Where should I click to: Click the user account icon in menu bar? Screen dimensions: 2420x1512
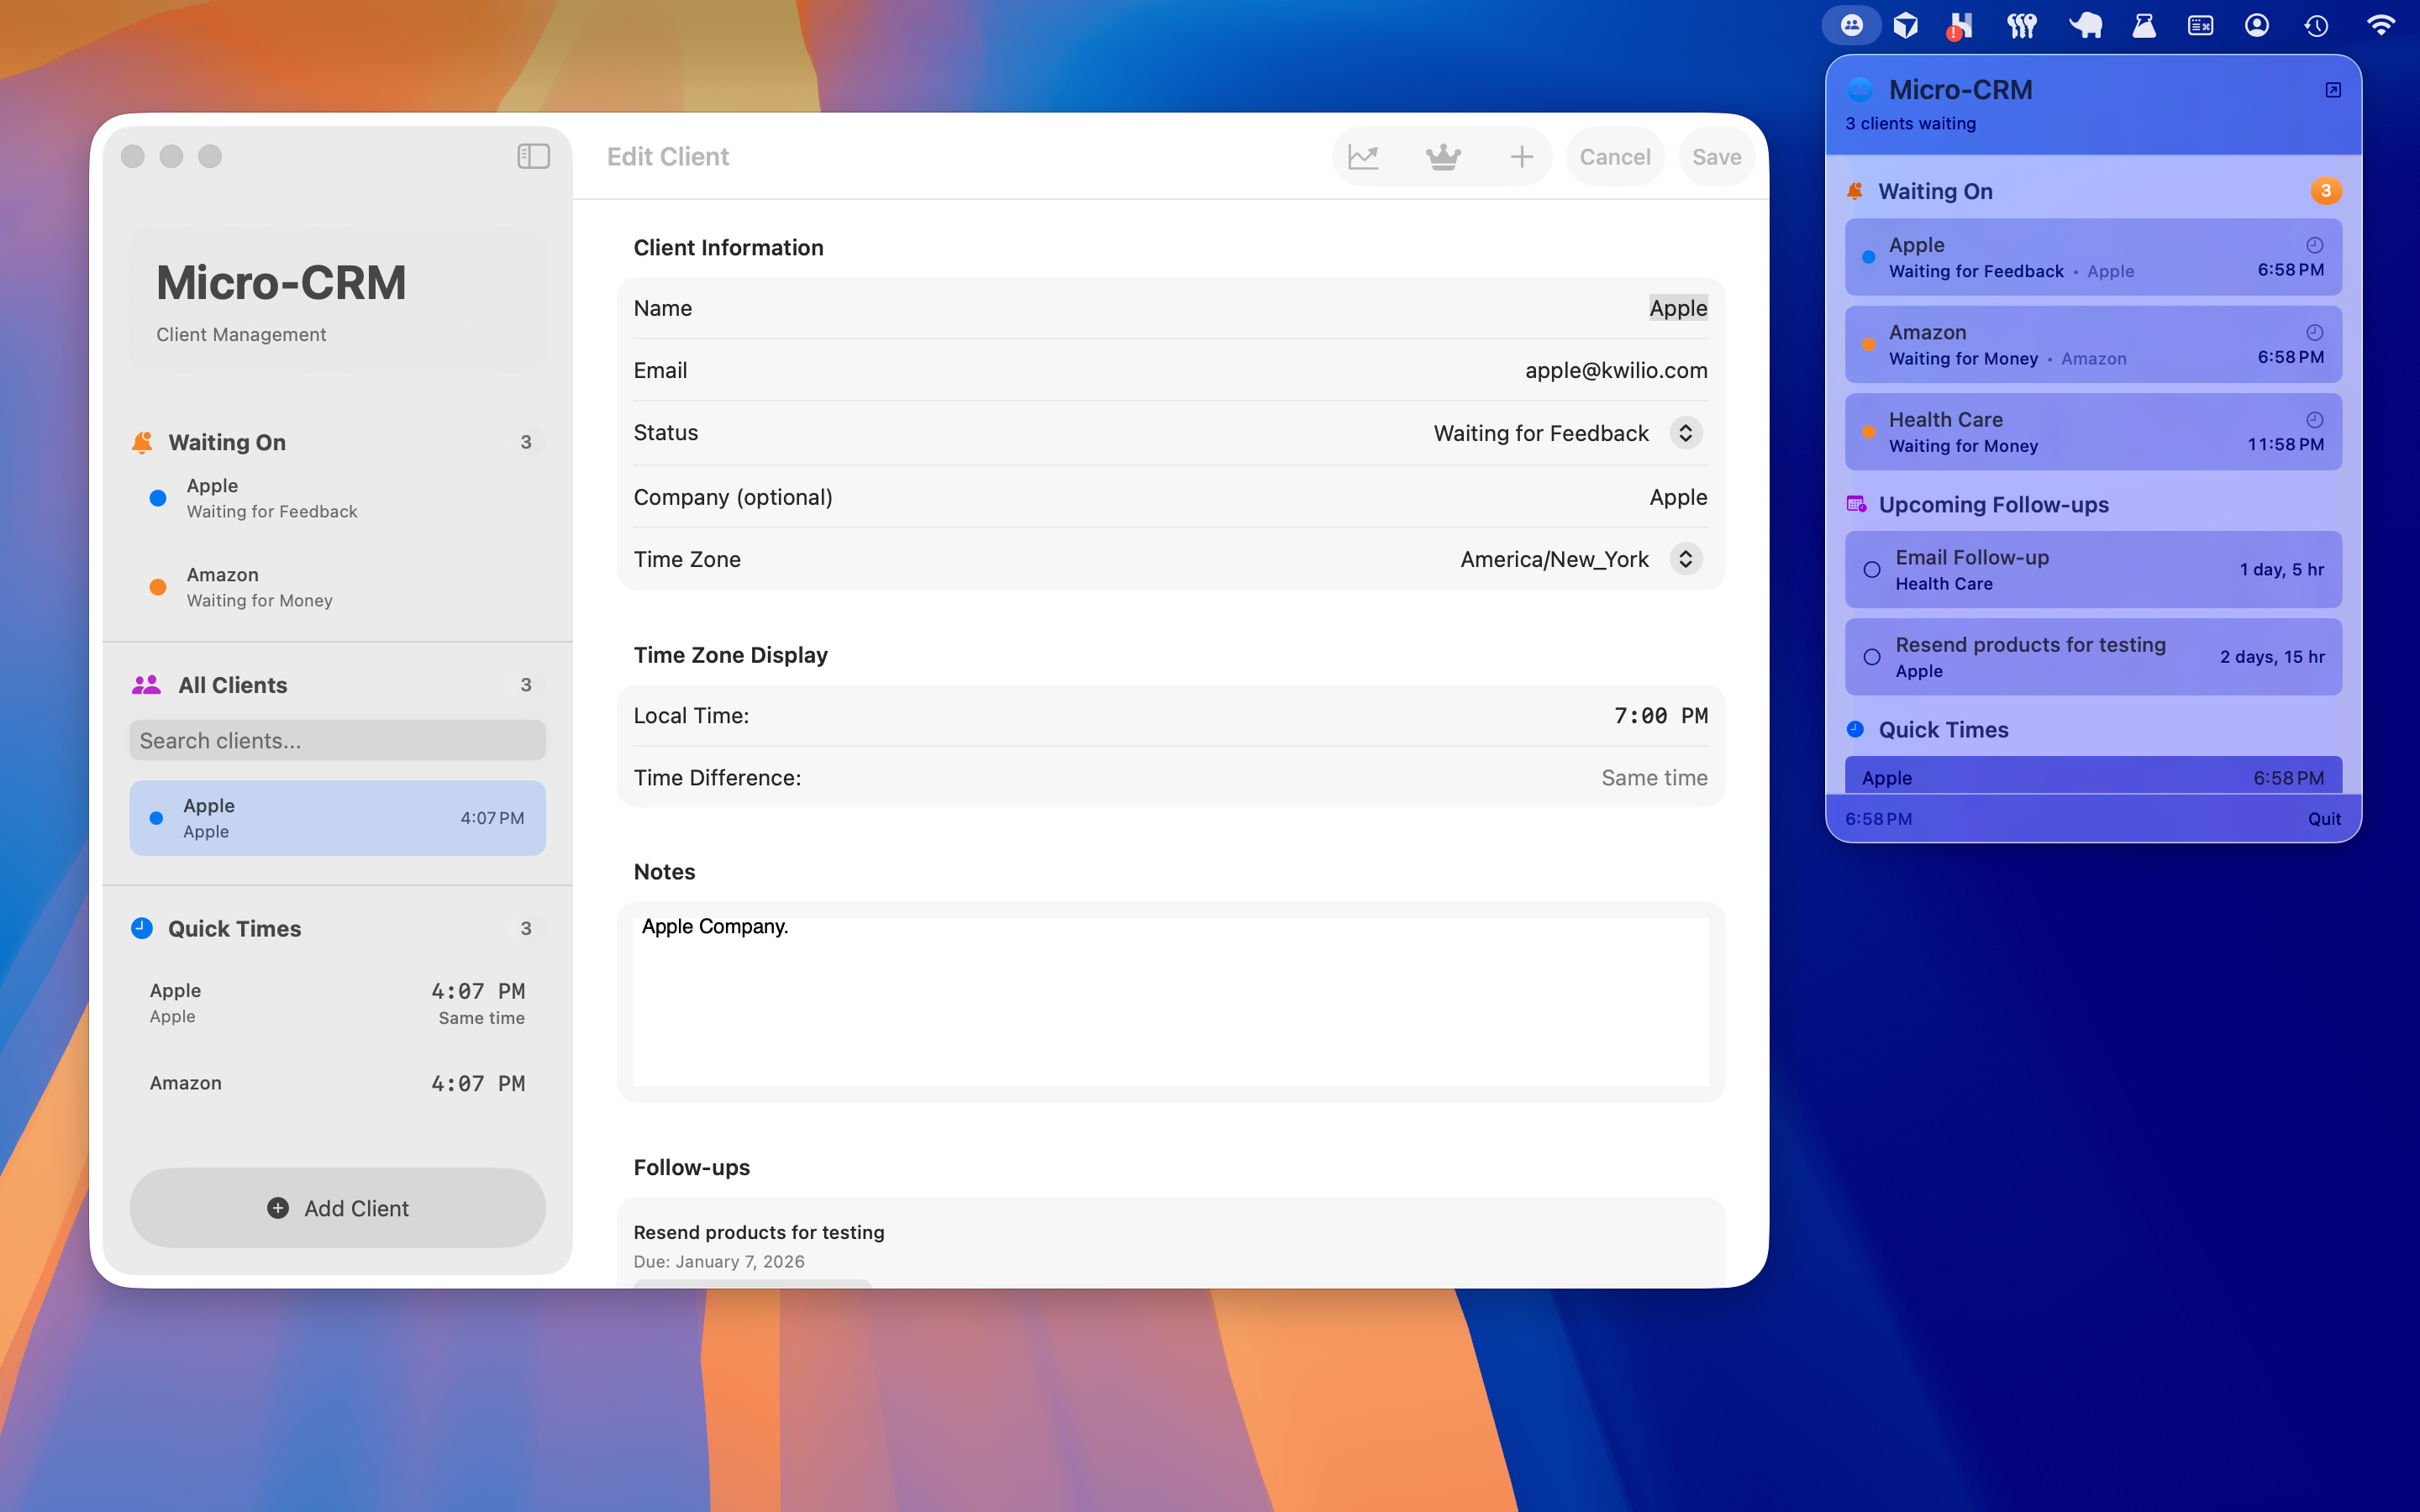point(2257,25)
